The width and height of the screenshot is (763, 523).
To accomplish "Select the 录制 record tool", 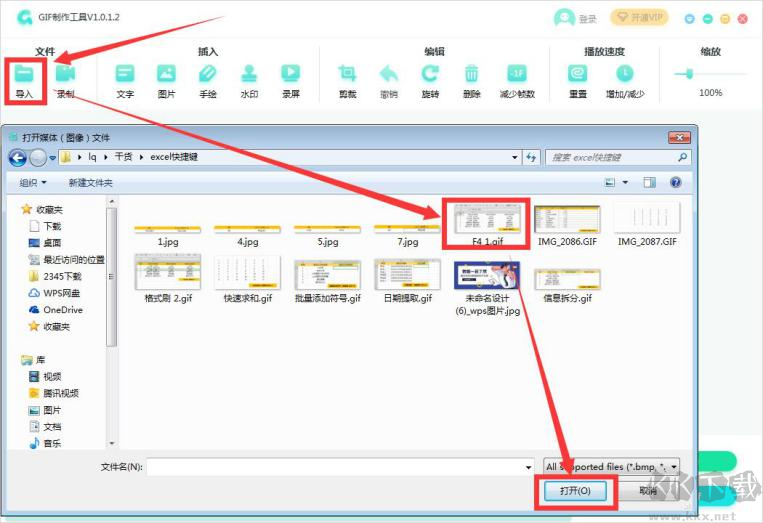I will click(x=65, y=74).
